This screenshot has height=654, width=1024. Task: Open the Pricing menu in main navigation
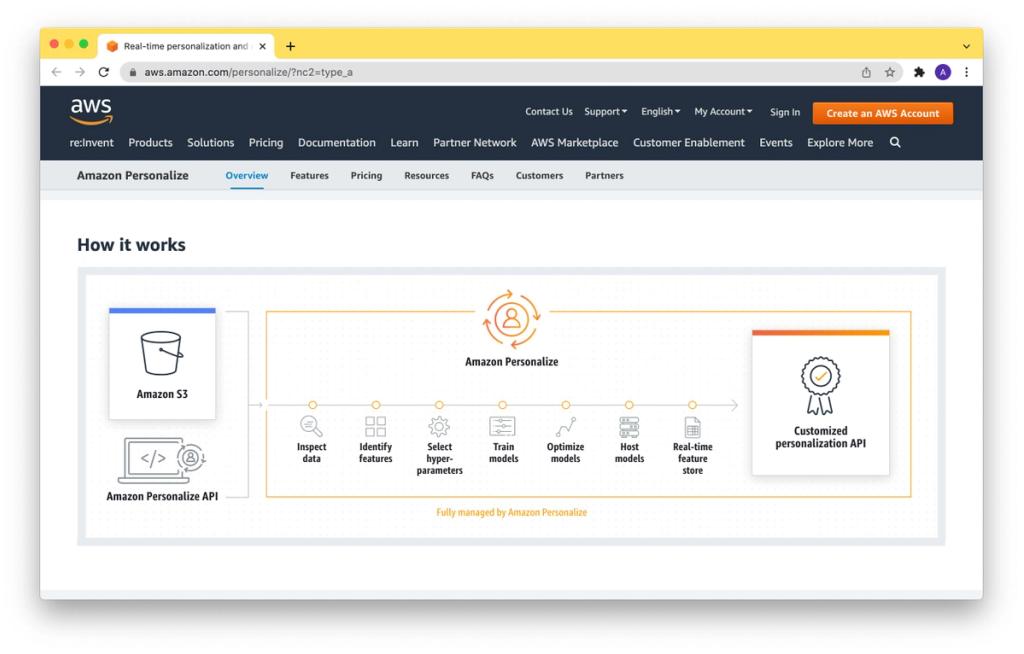pyautogui.click(x=266, y=142)
